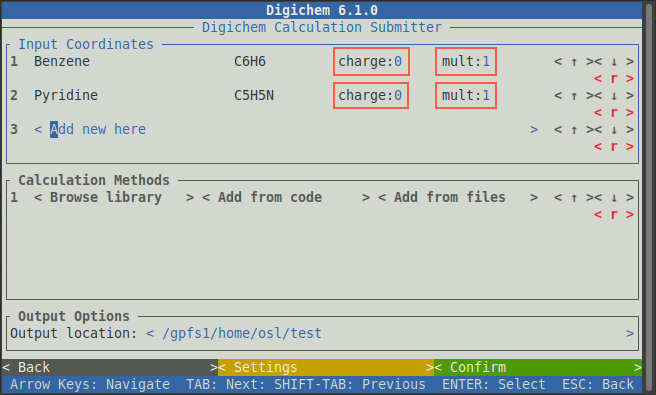The width and height of the screenshot is (656, 395).
Task: Go Back using the bottom bar button
Action: [x=110, y=367]
